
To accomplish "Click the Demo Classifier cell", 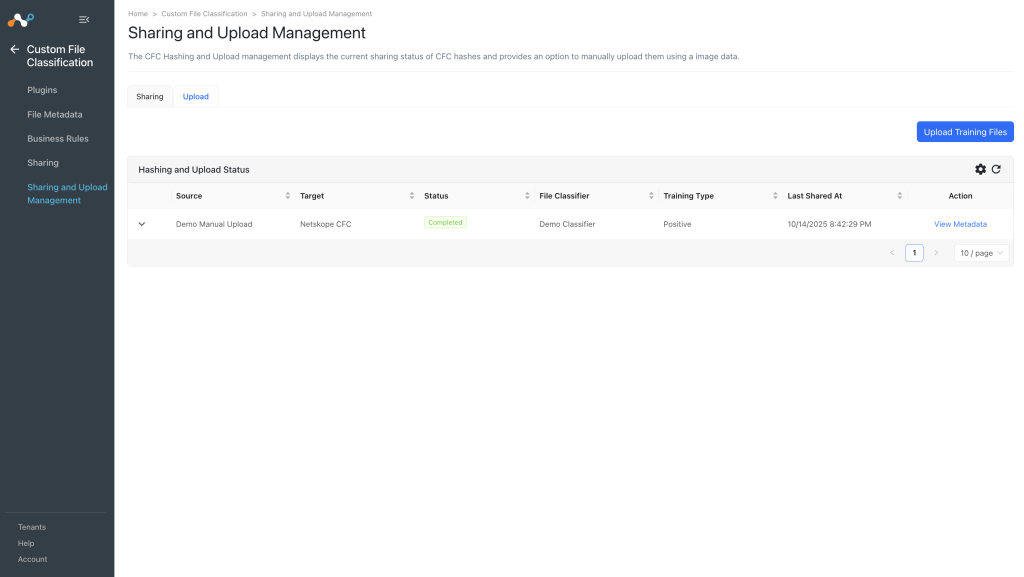I will tap(567, 224).
